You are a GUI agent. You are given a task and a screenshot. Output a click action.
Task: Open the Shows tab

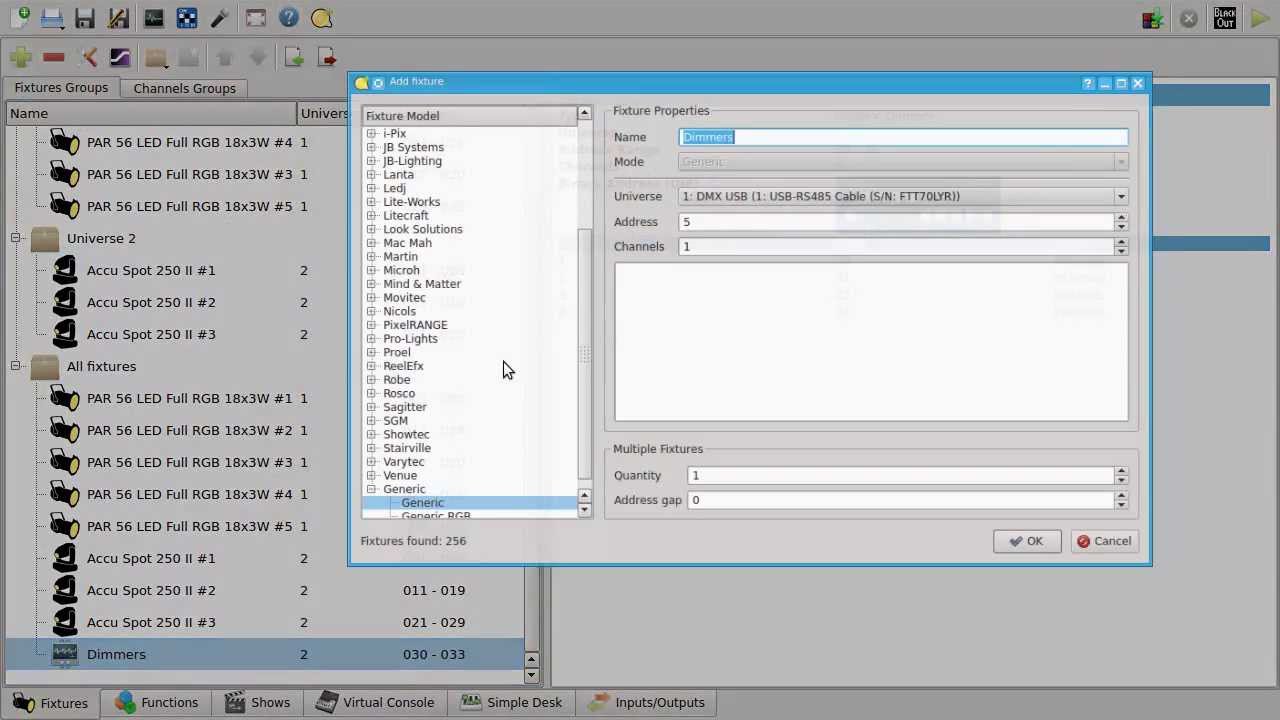pyautogui.click(x=257, y=702)
